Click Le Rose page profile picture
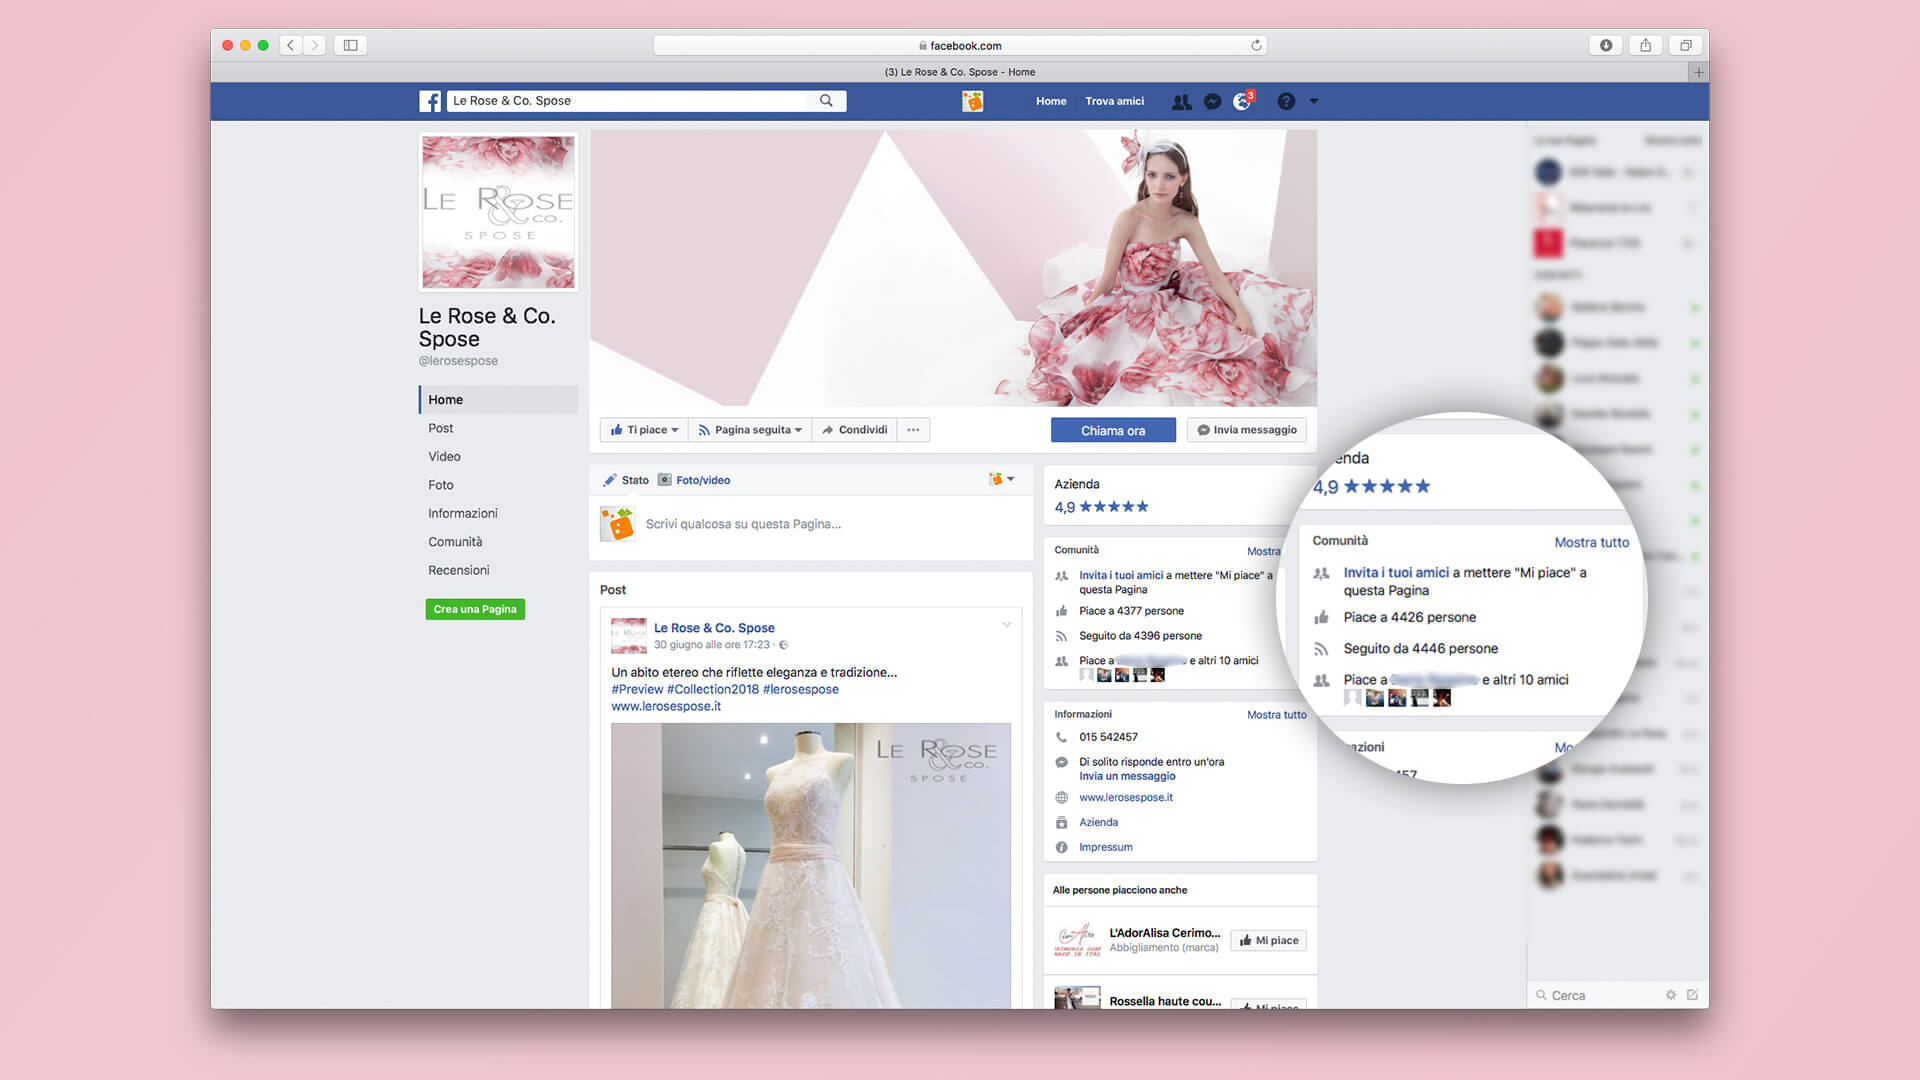Screen dimensions: 1920x1080 [498, 212]
